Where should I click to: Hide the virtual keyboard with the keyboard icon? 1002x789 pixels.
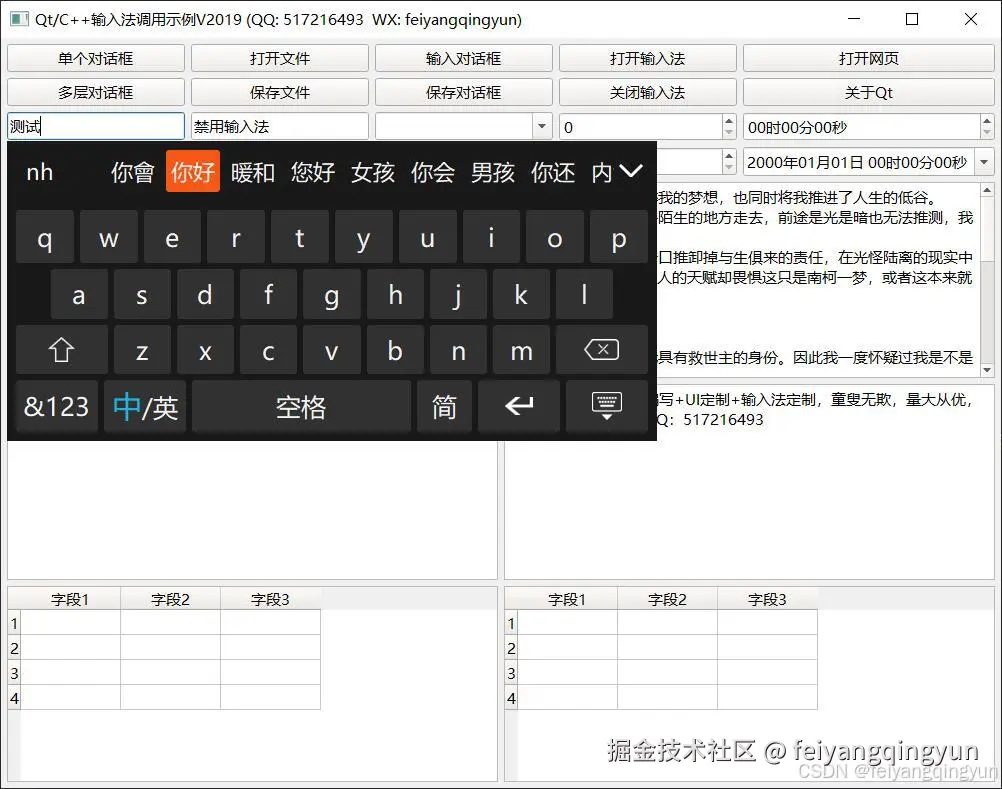tap(606, 406)
